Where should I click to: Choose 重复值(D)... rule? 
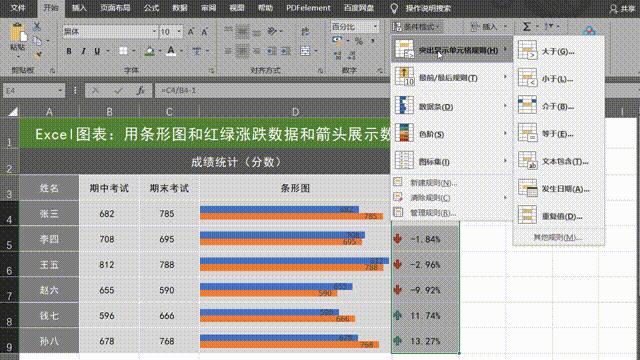coord(558,216)
